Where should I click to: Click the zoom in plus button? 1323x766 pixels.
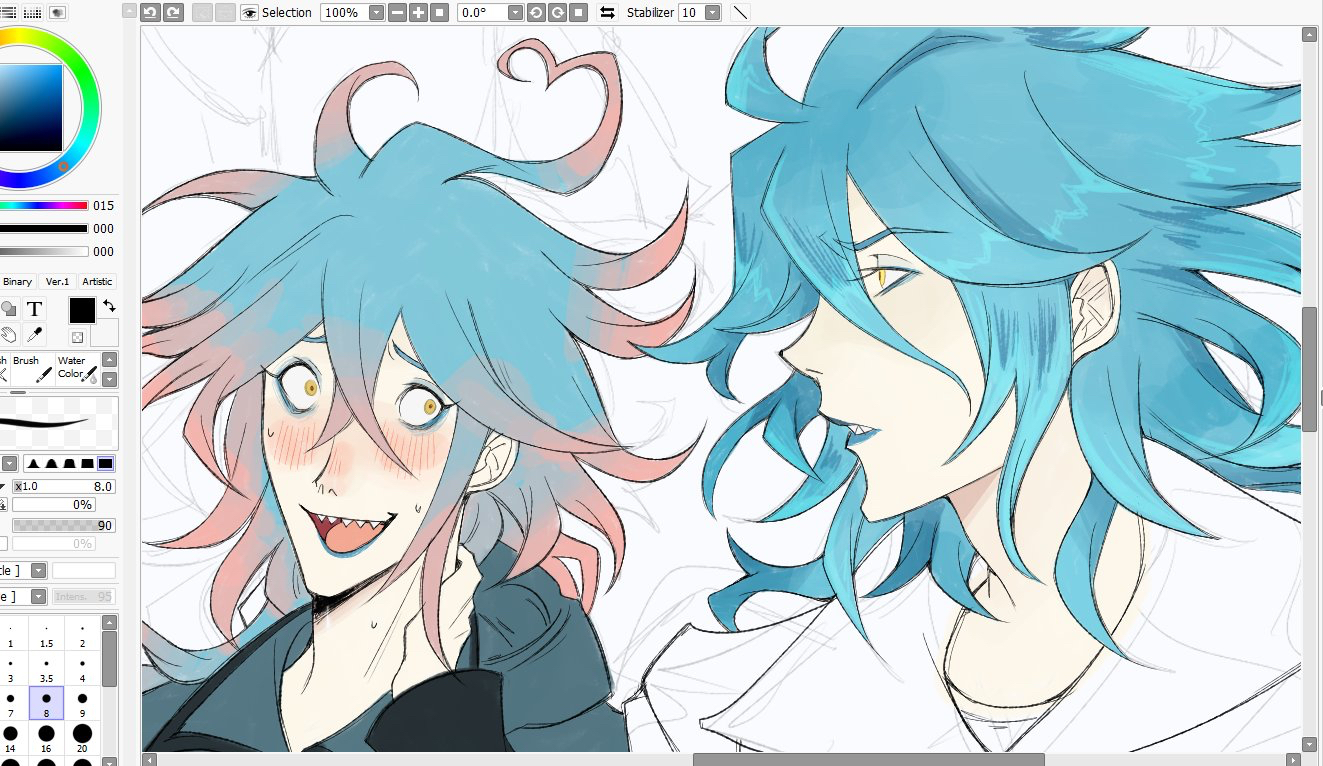418,13
